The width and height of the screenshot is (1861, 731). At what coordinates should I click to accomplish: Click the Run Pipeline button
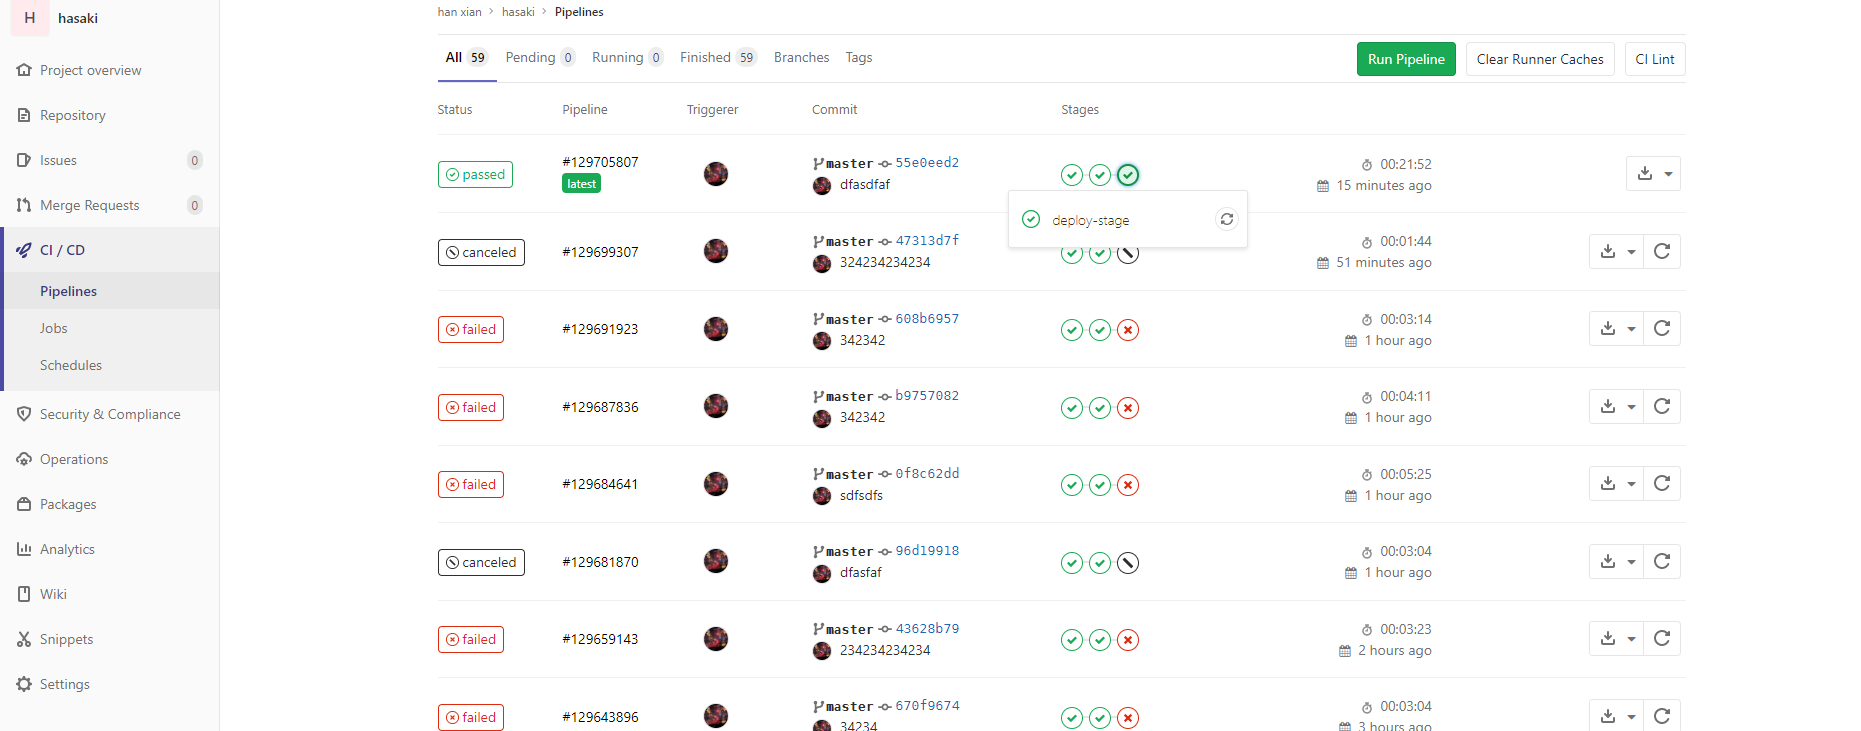pos(1406,59)
